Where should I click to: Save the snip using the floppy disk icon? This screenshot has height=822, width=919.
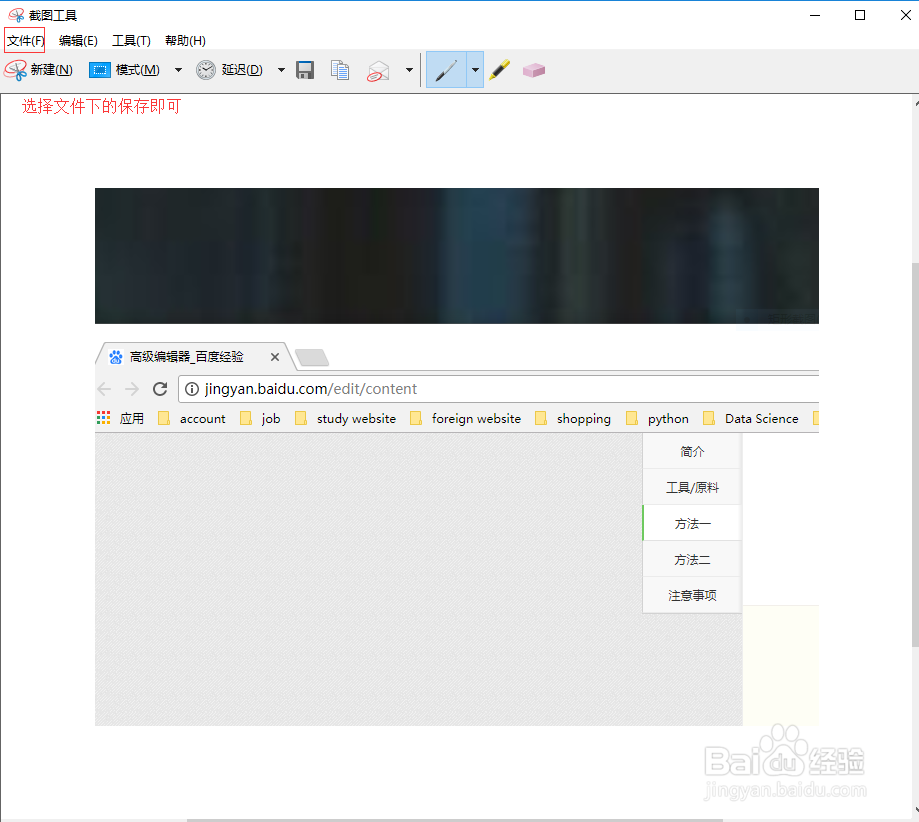305,69
